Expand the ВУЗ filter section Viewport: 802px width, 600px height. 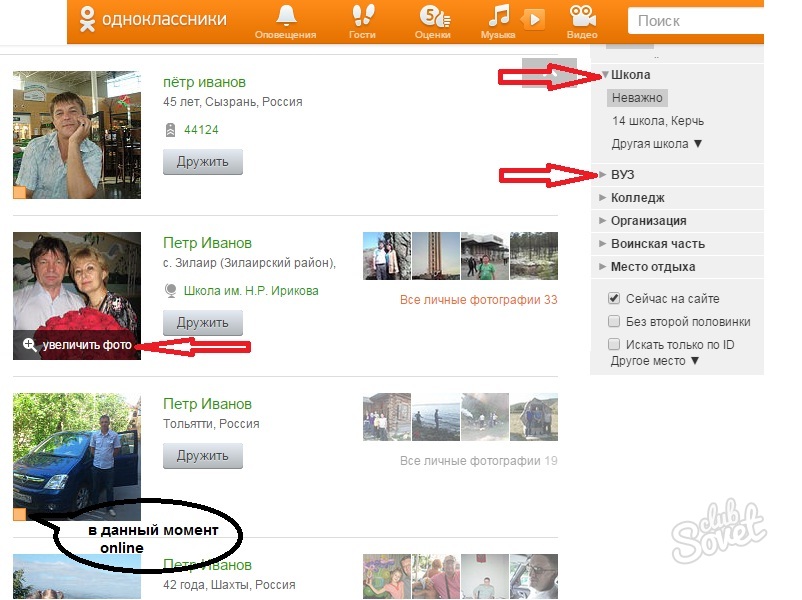point(622,175)
